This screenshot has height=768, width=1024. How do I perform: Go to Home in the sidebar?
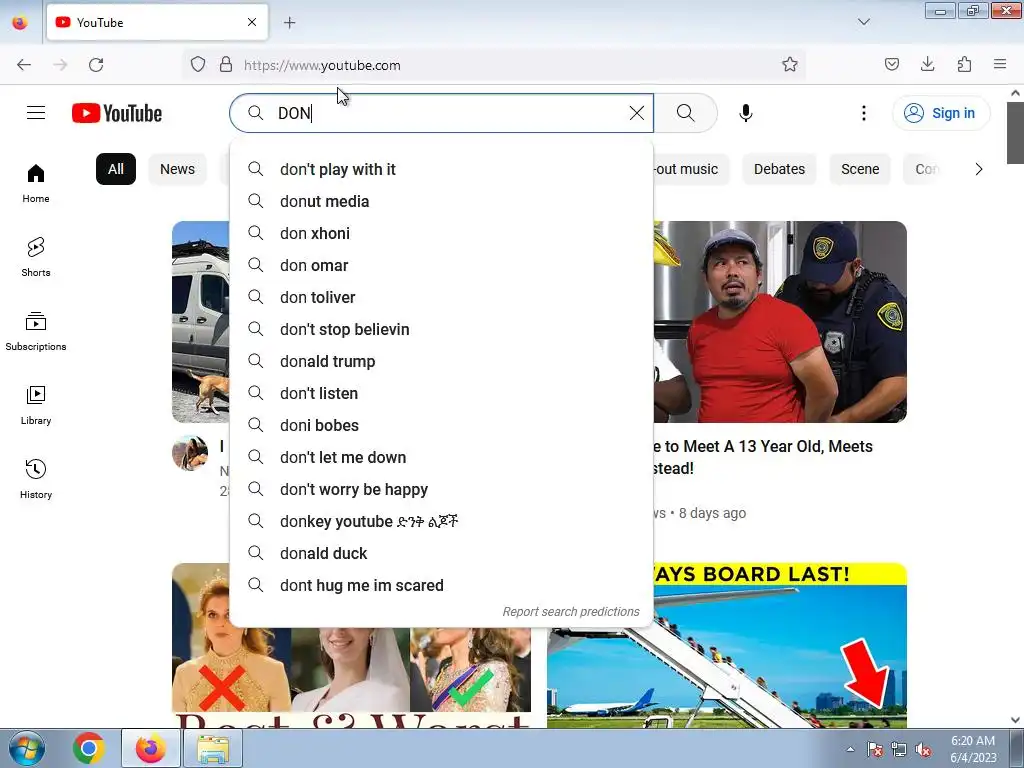(36, 184)
